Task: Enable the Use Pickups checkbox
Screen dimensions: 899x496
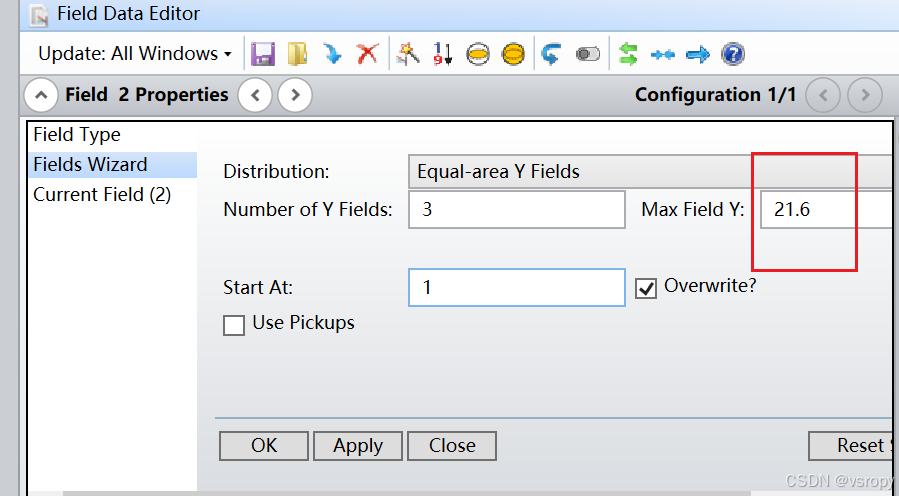Action: click(234, 325)
